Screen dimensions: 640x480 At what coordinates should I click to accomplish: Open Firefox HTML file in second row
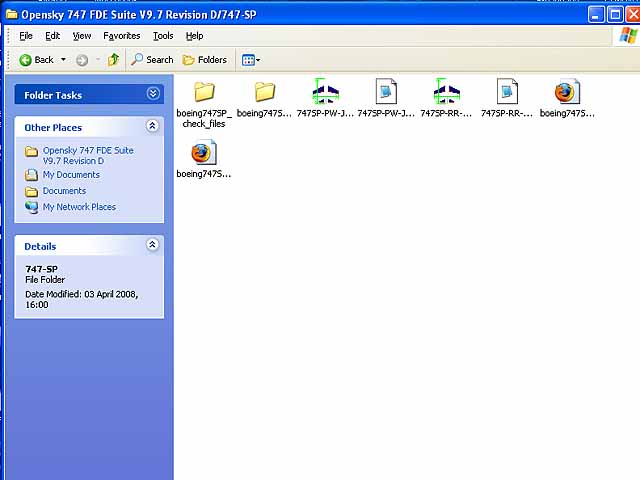[x=203, y=153]
